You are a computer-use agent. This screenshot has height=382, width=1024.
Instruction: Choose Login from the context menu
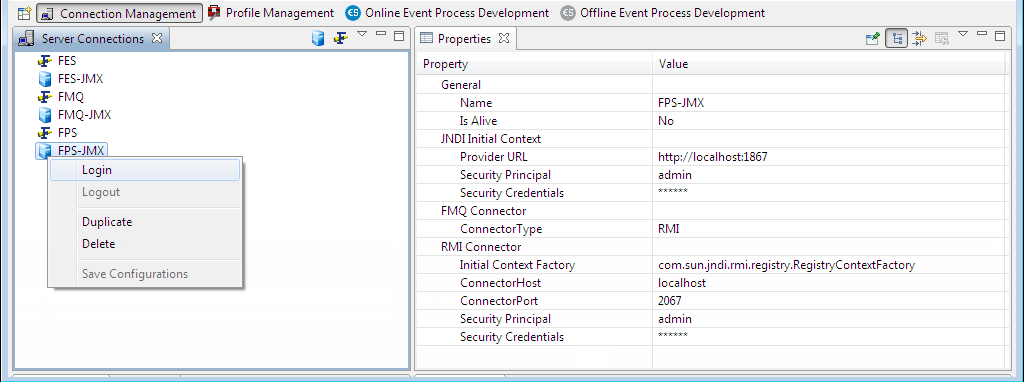(x=145, y=170)
